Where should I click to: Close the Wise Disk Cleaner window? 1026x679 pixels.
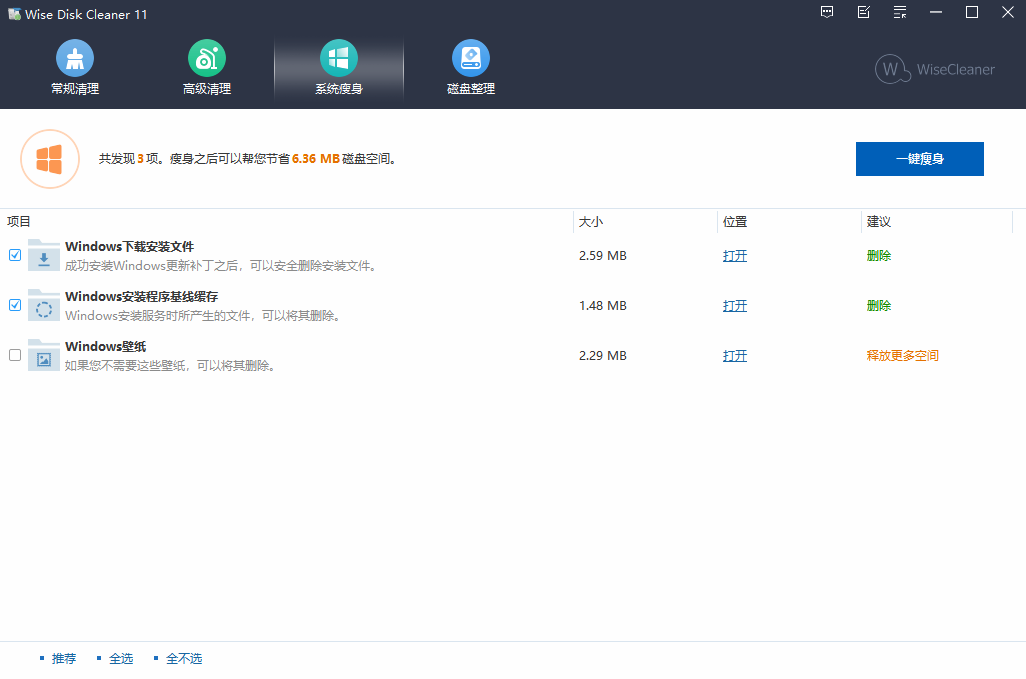point(1008,12)
